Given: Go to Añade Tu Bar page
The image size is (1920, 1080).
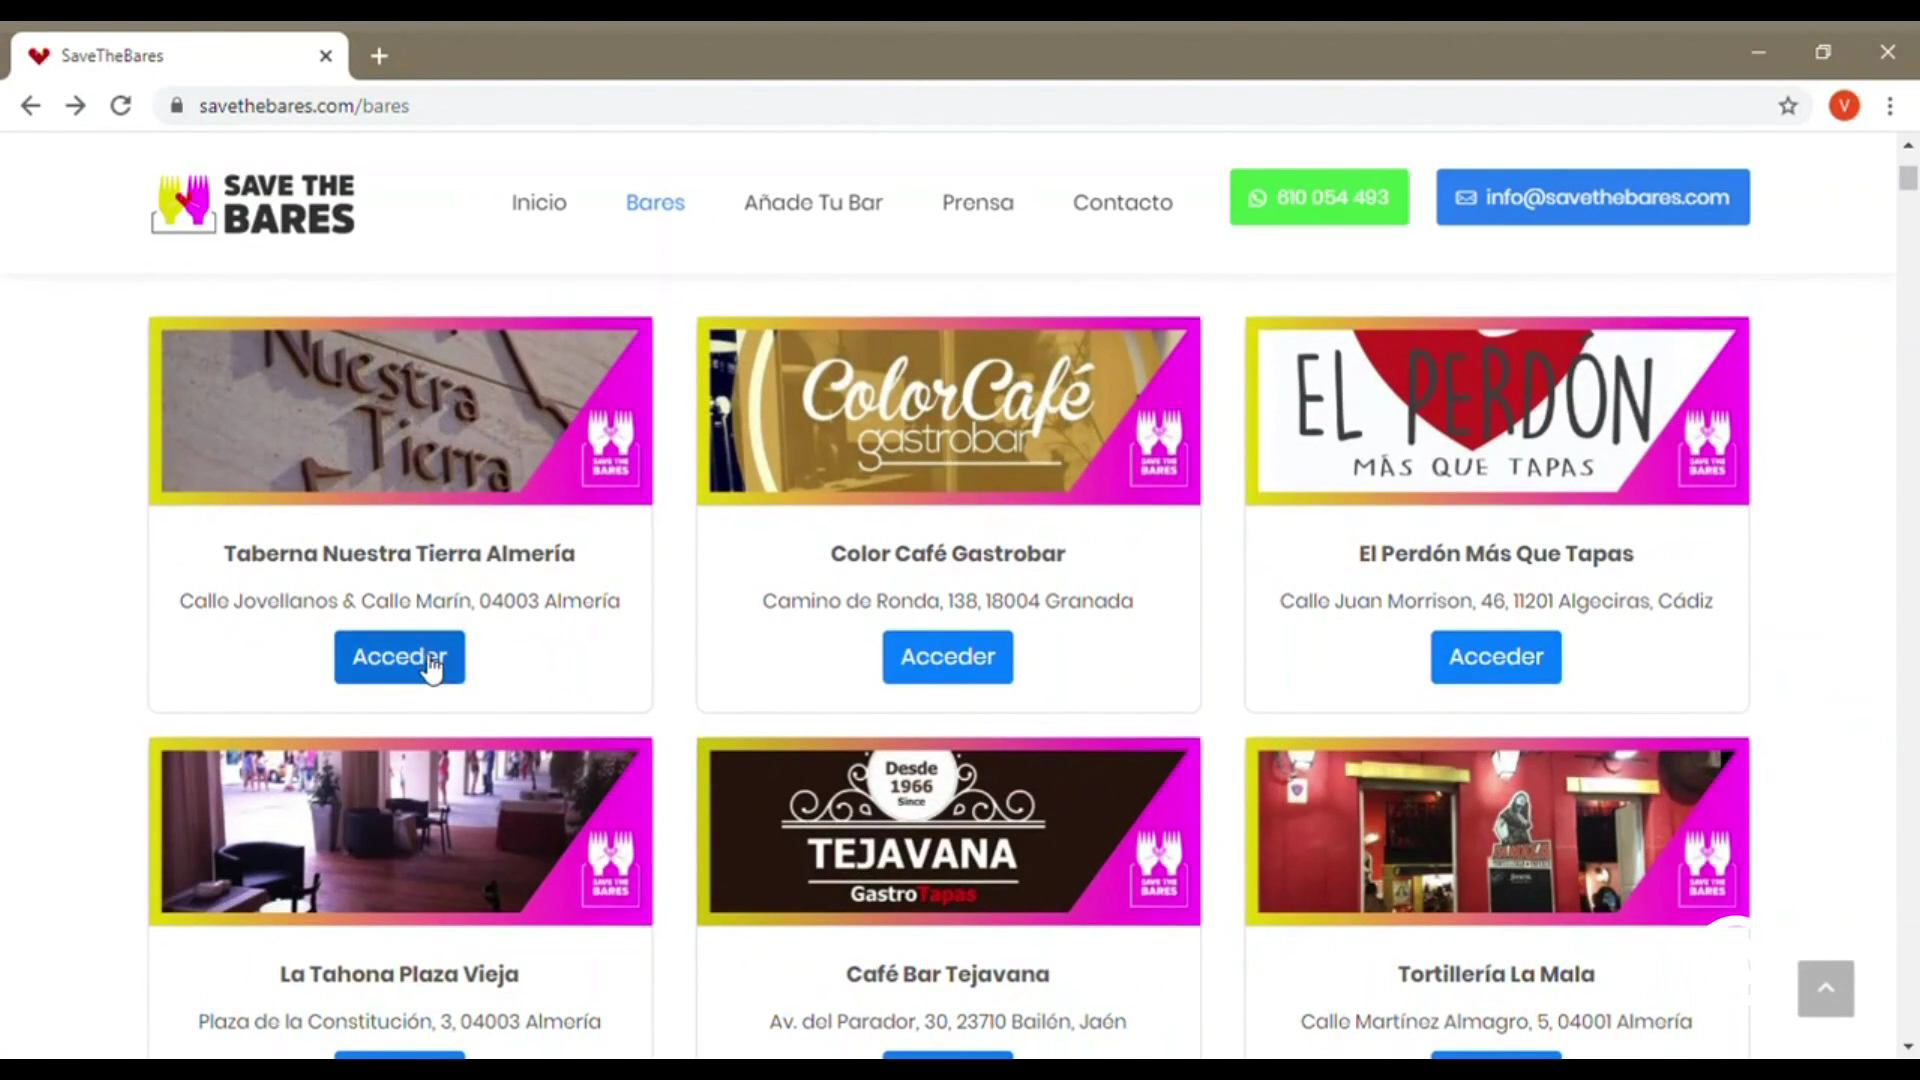Looking at the screenshot, I should pyautogui.click(x=813, y=203).
